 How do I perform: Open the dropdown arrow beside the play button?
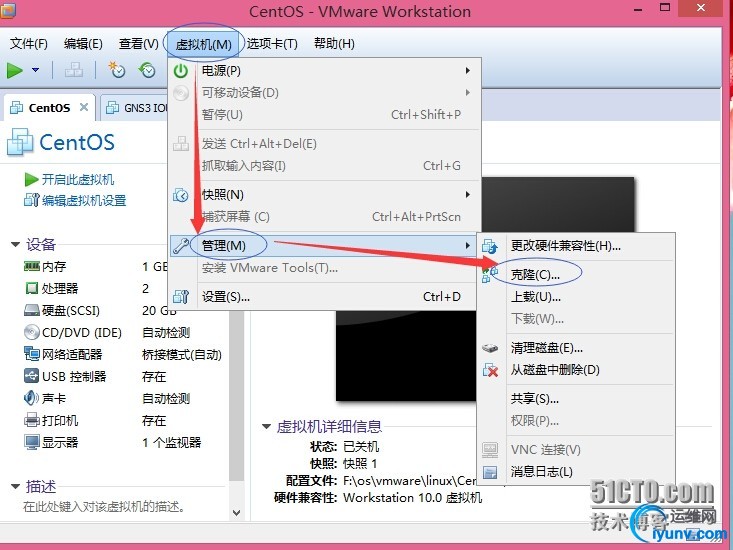[36, 71]
